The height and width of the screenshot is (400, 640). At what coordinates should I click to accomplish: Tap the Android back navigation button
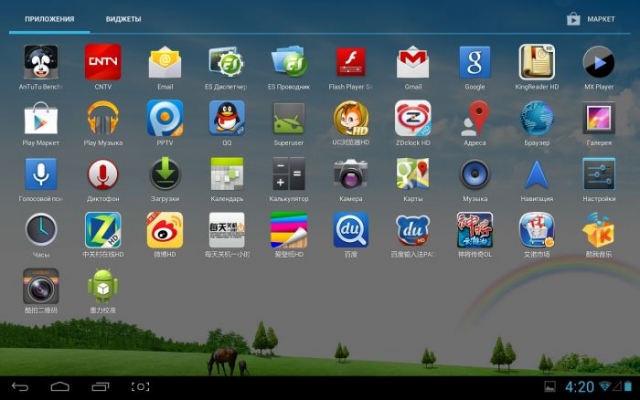(20, 386)
